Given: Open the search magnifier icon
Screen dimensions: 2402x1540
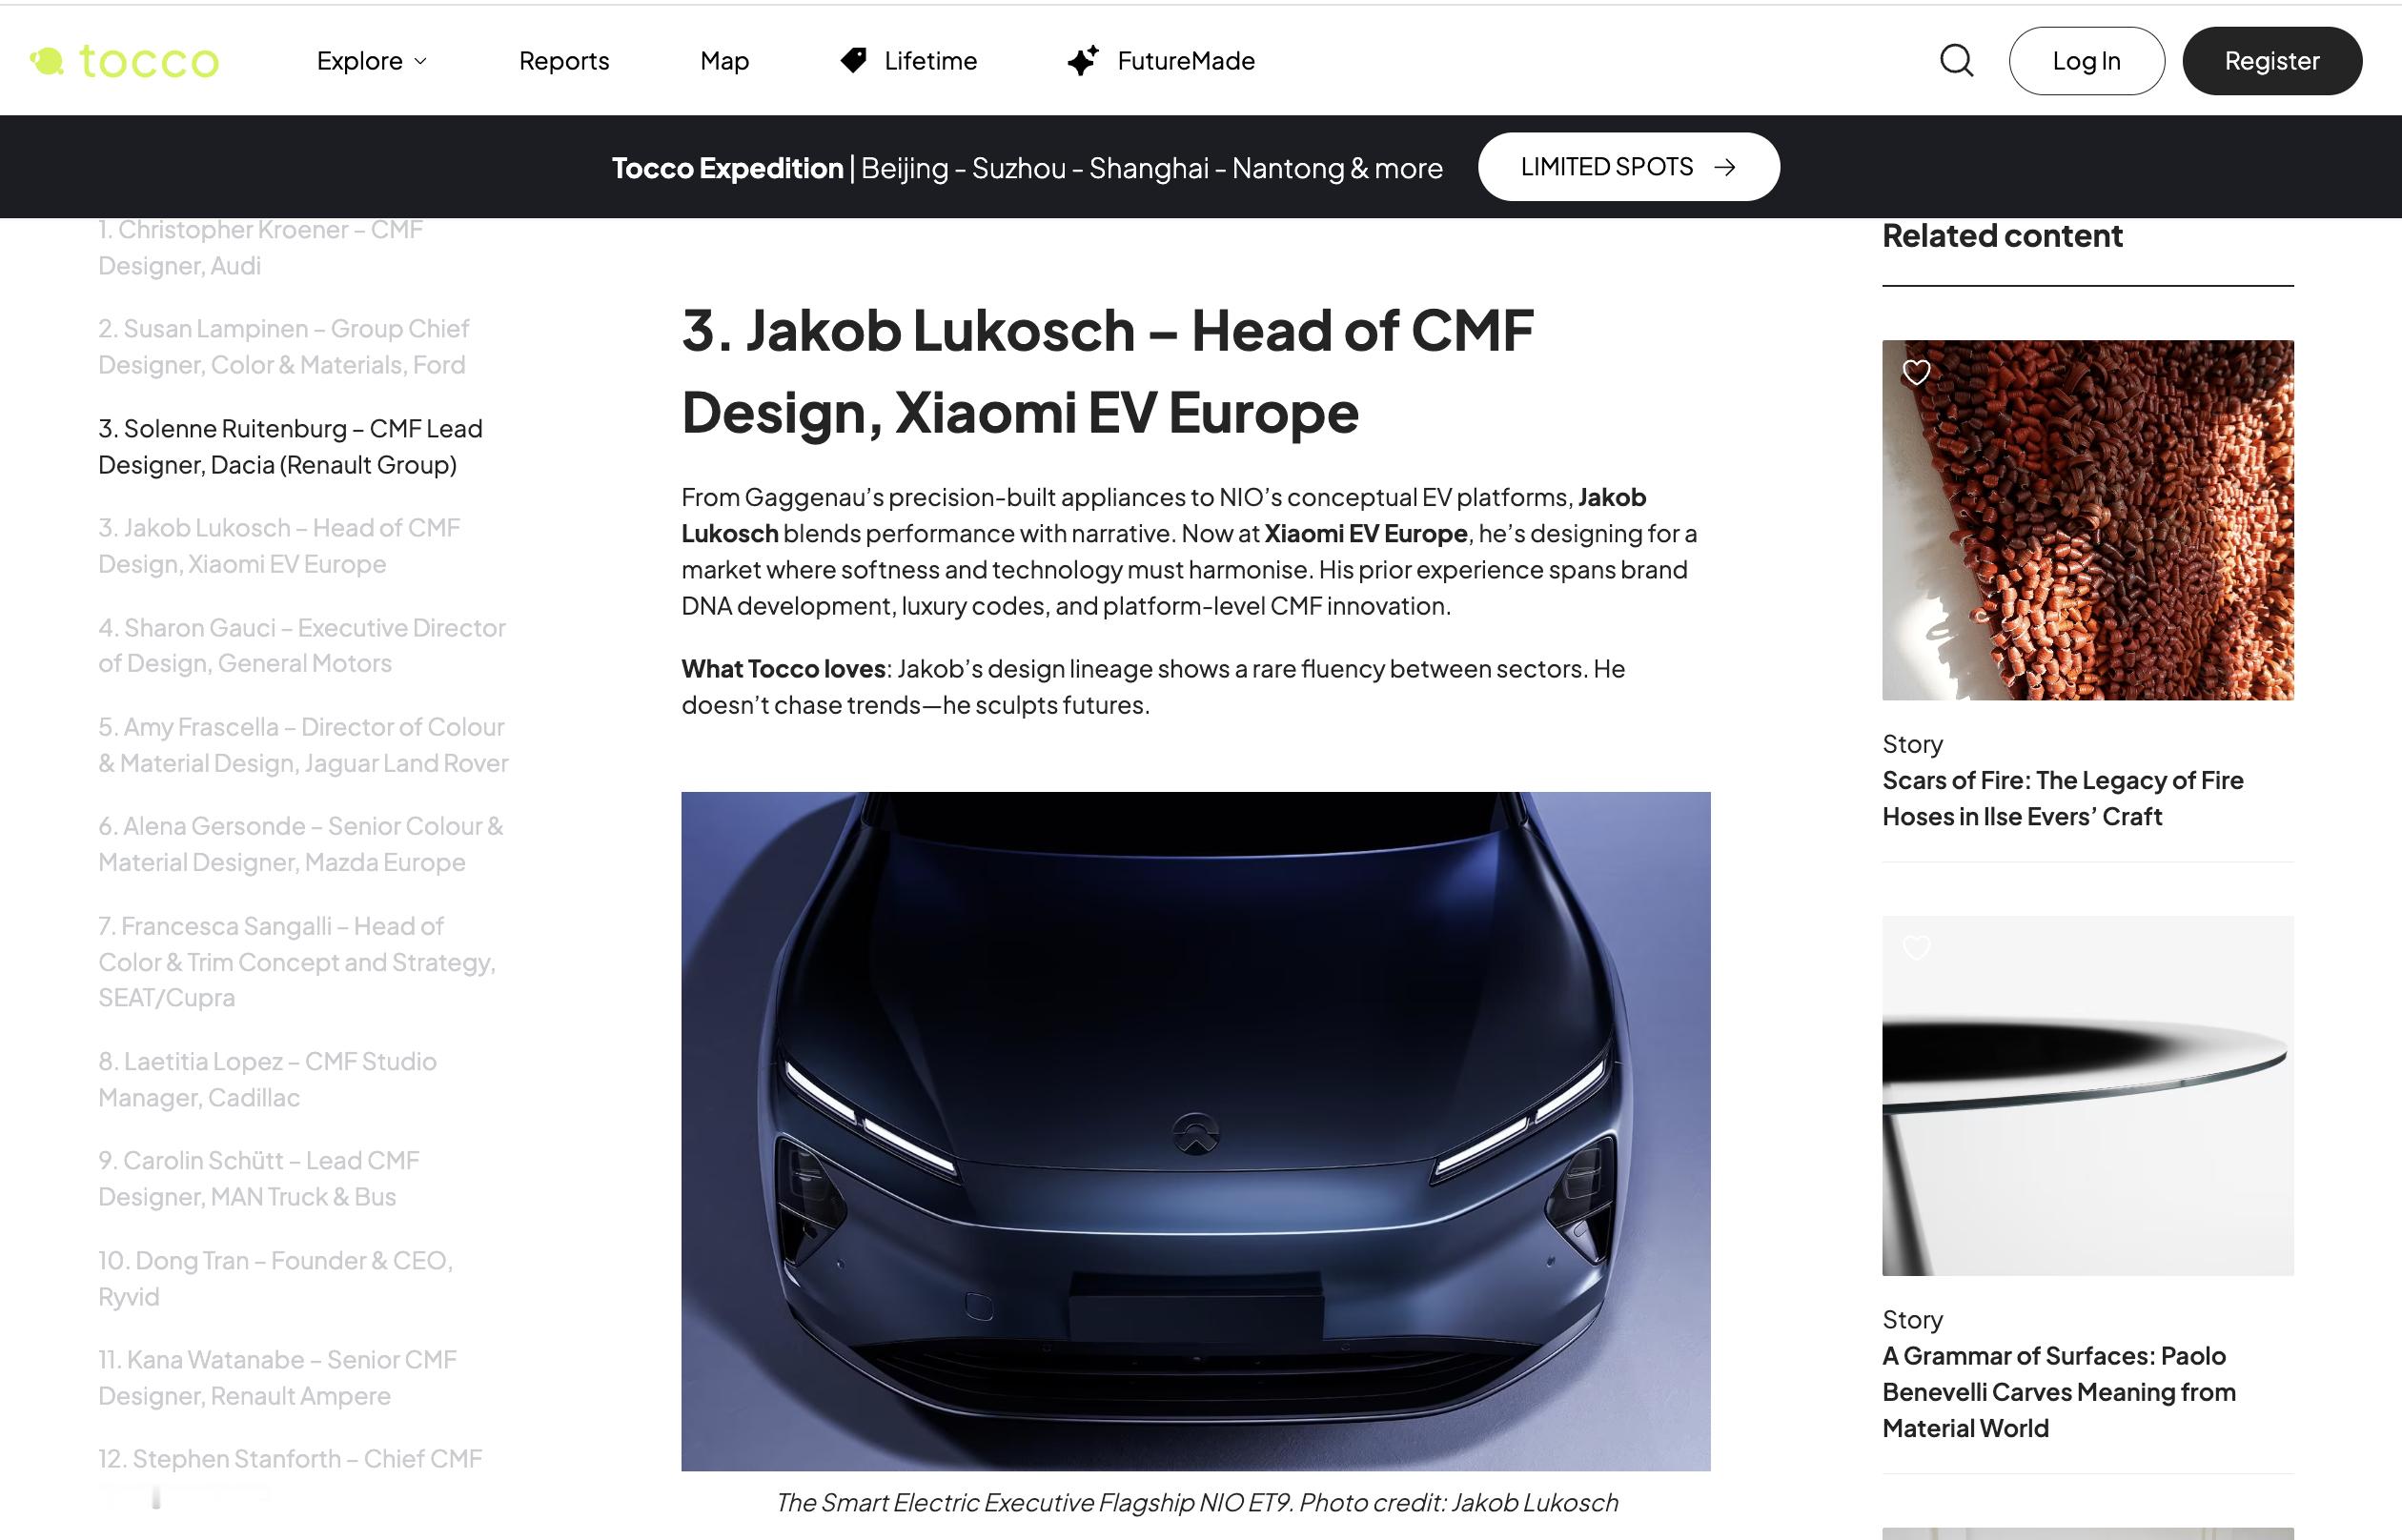Looking at the screenshot, I should [1956, 61].
